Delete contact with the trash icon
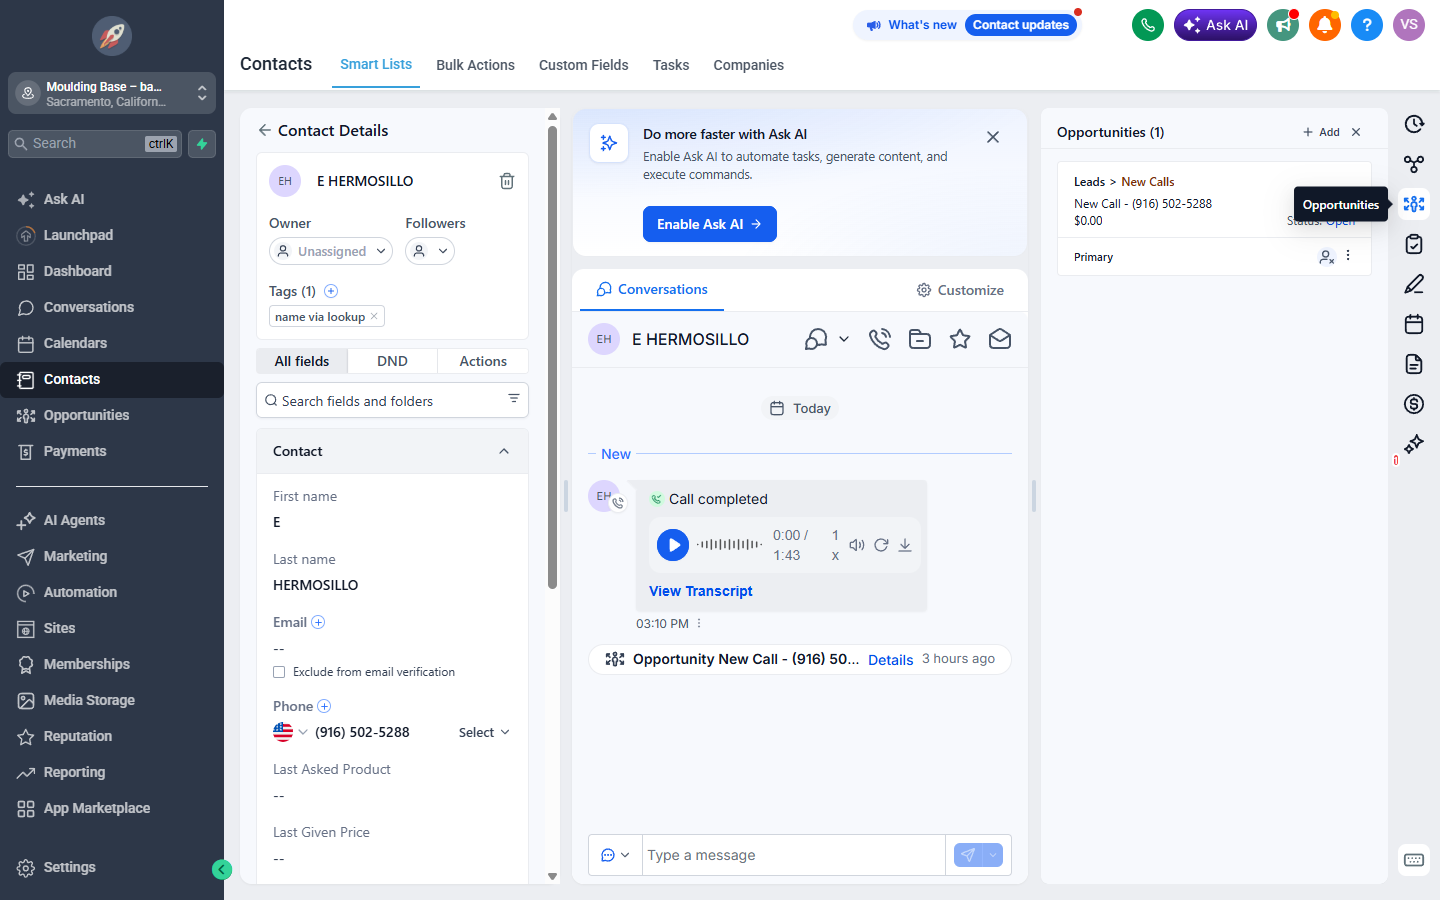 coord(507,181)
